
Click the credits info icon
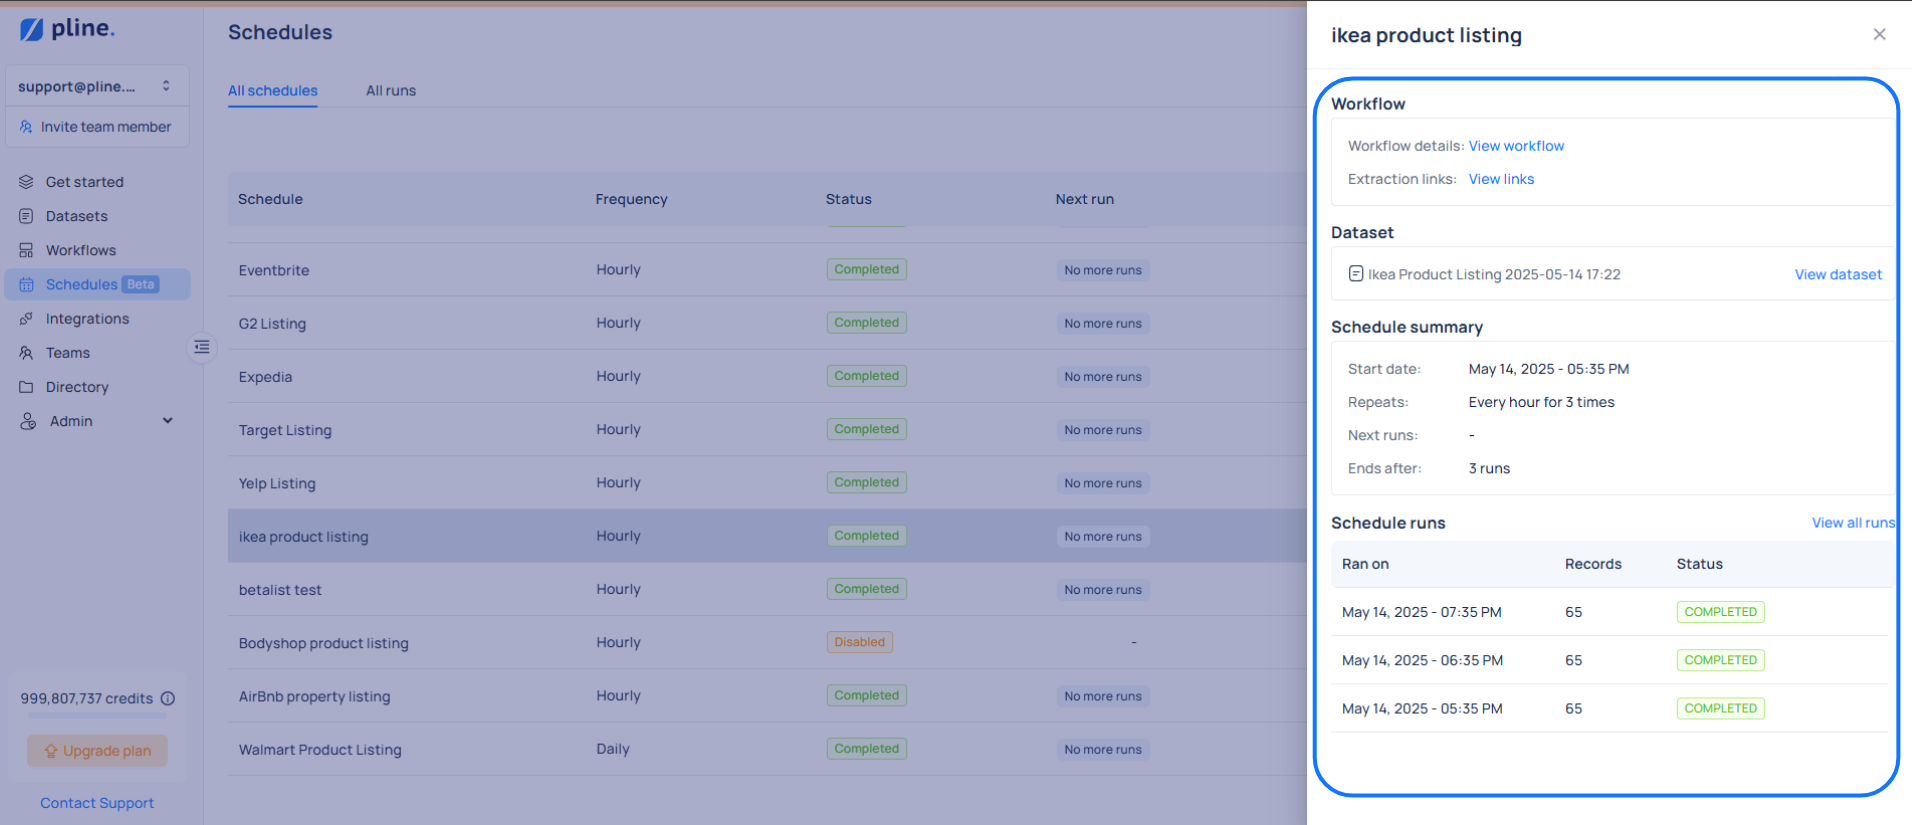coord(168,698)
